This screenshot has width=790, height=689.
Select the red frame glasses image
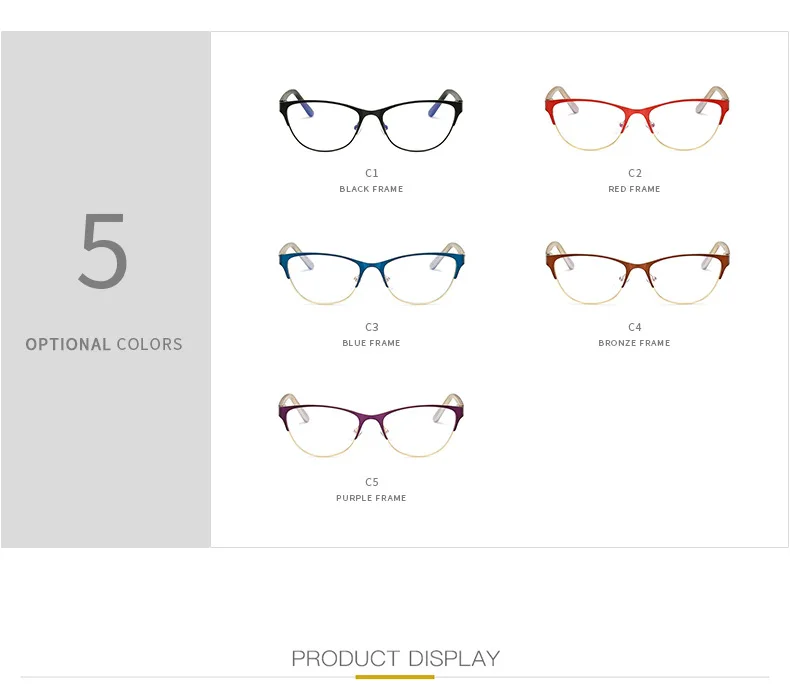tap(637, 118)
